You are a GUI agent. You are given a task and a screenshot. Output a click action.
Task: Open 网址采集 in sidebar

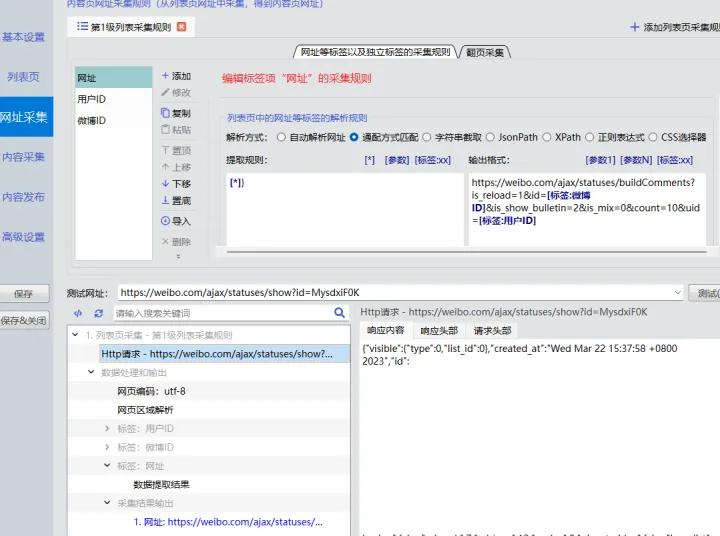tap(25, 117)
